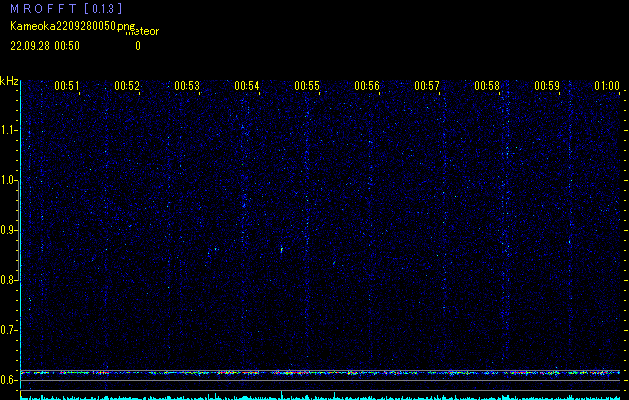Viewport: 629px width, 400px height.
Task: Click the cyan intensity graph at the bottom
Action: [x=320, y=396]
